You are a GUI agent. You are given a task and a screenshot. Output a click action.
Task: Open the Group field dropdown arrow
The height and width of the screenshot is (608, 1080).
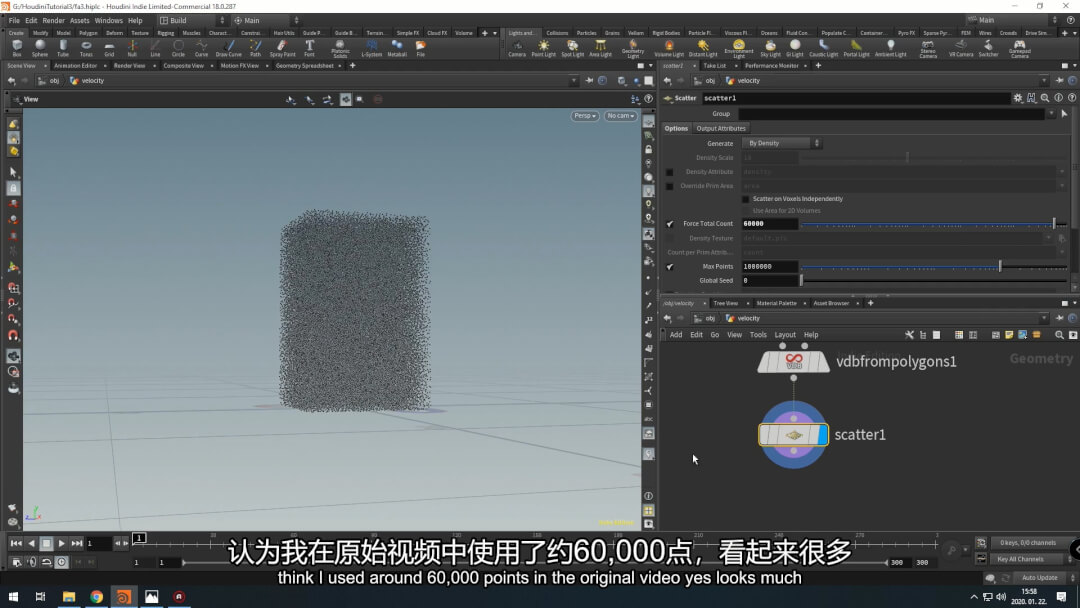pyautogui.click(x=1051, y=114)
